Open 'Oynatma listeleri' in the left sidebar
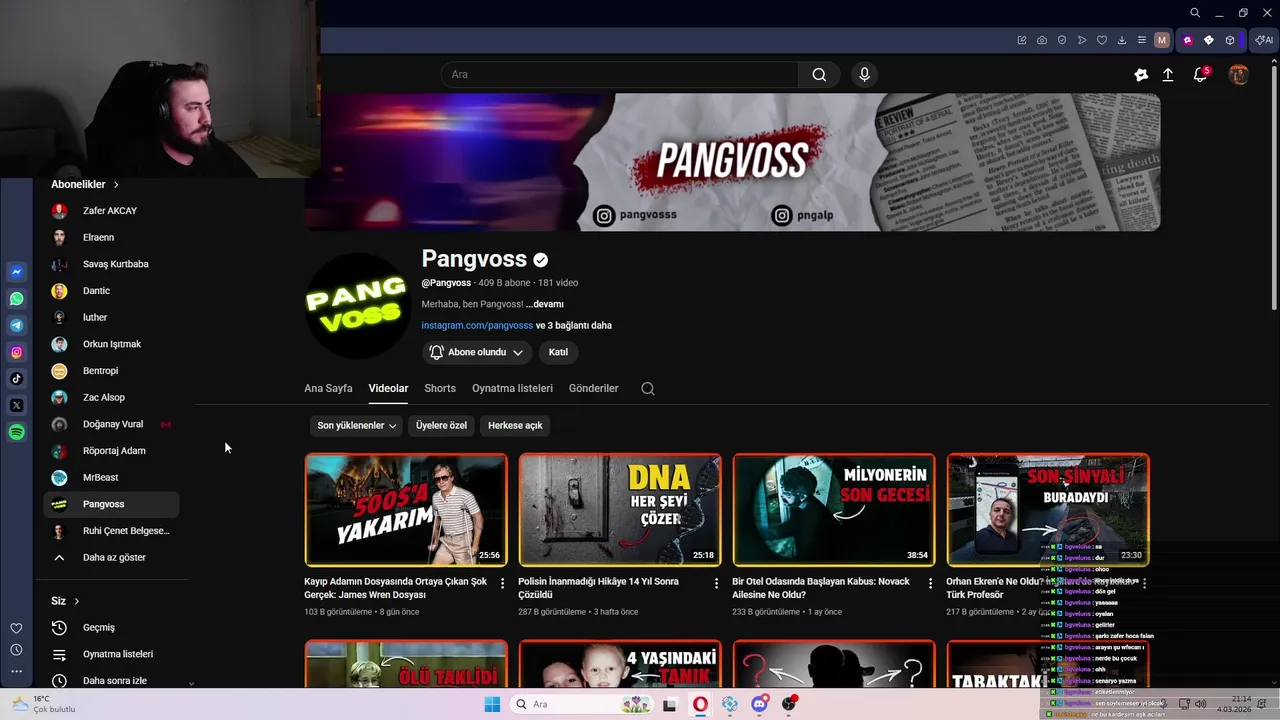 tap(111, 654)
